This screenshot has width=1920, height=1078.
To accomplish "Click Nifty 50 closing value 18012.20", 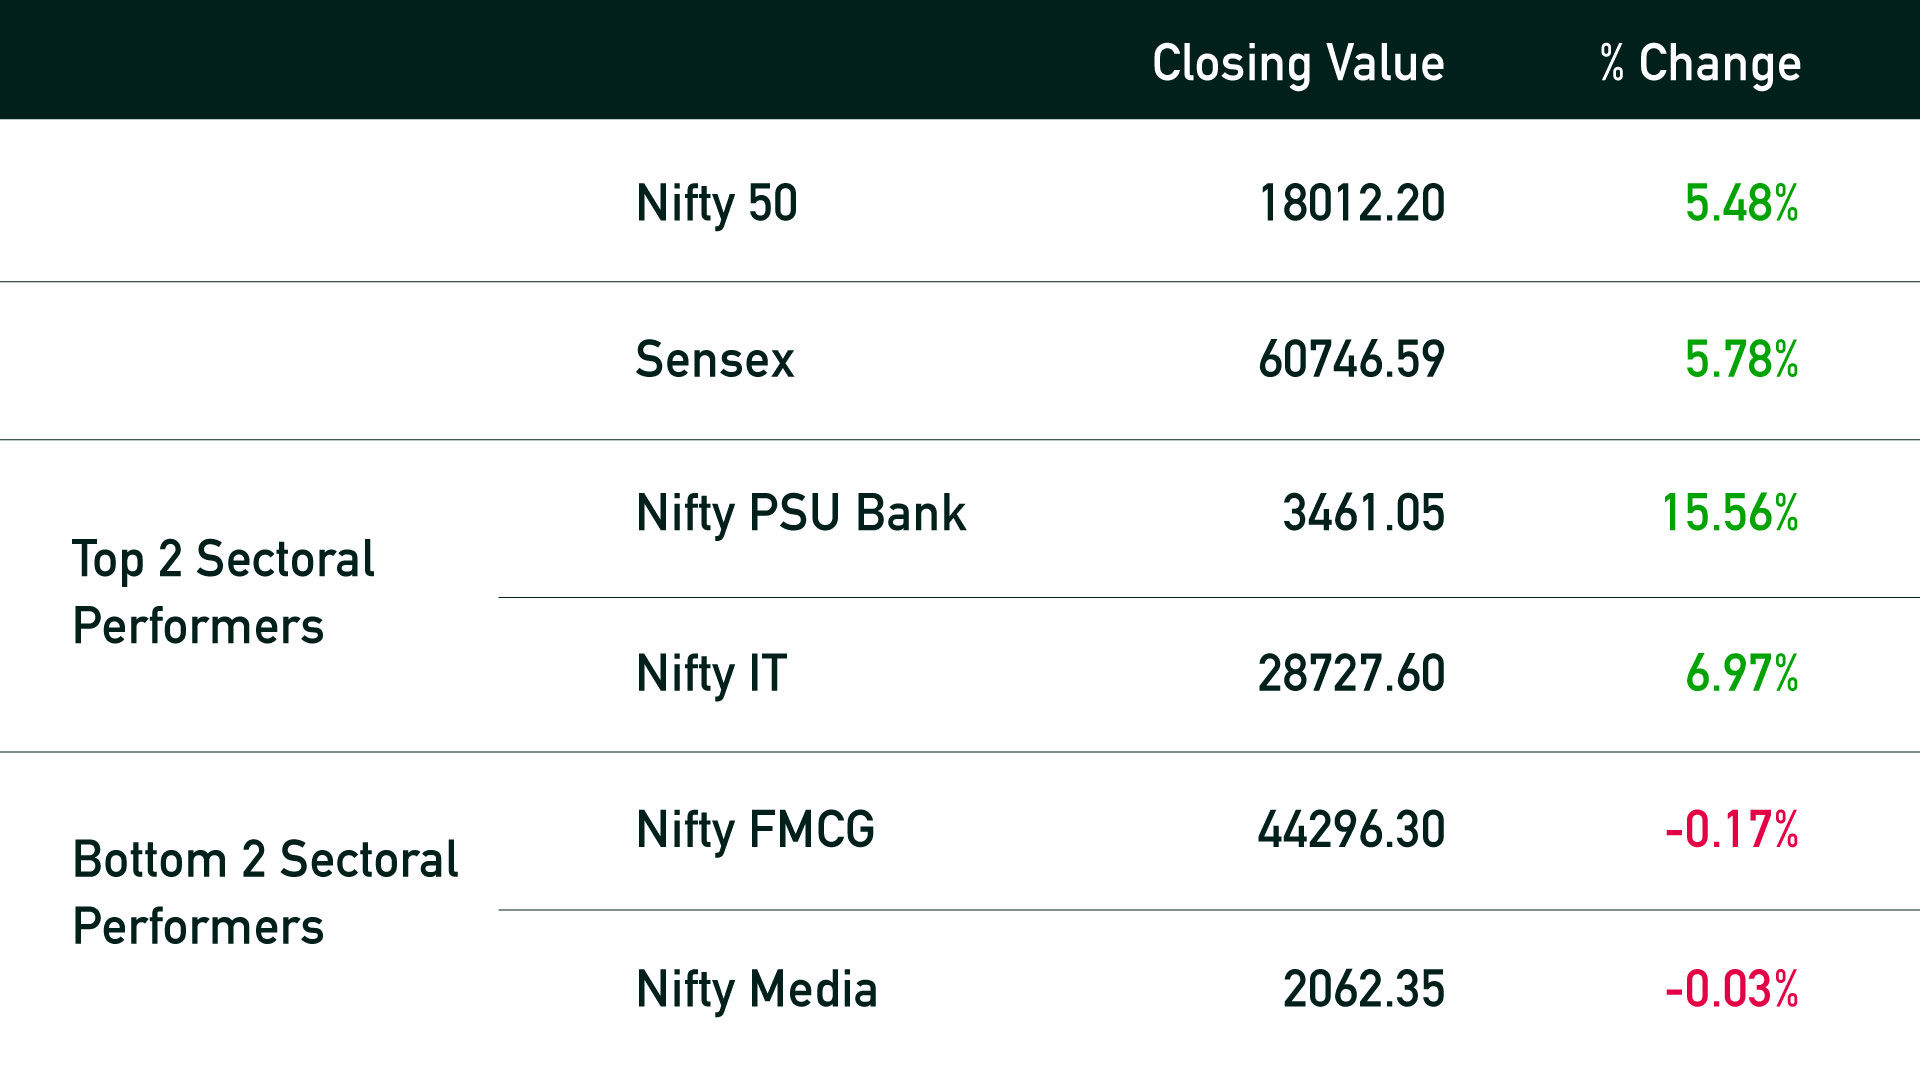I will pos(1351,203).
